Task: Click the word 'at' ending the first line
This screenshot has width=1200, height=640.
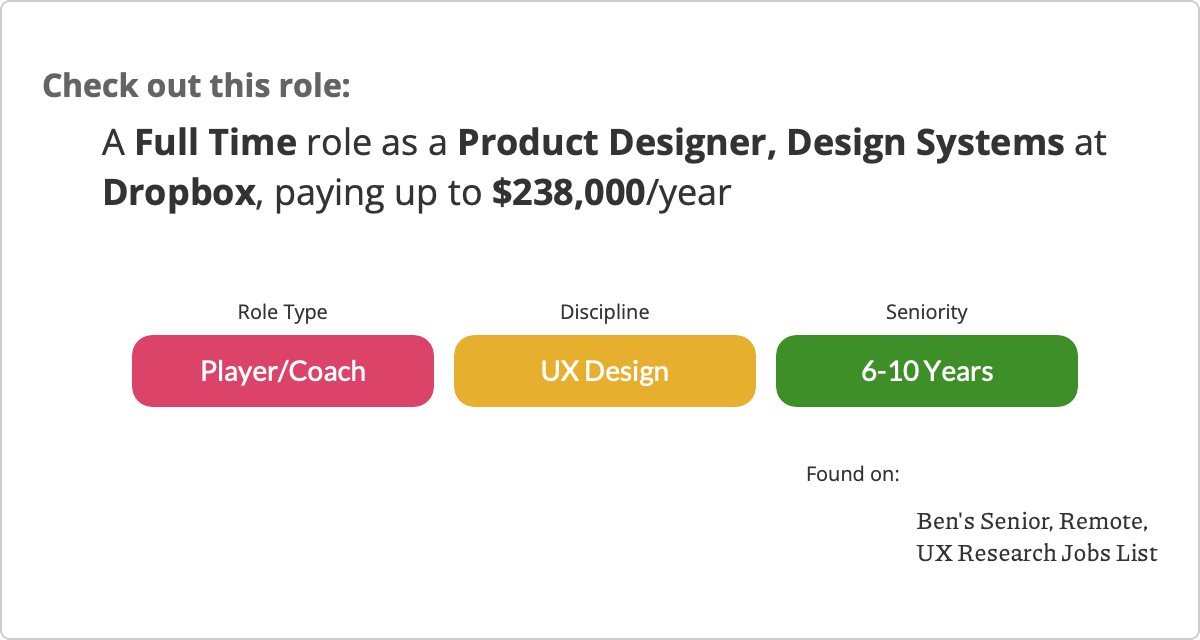Action: click(x=1090, y=143)
